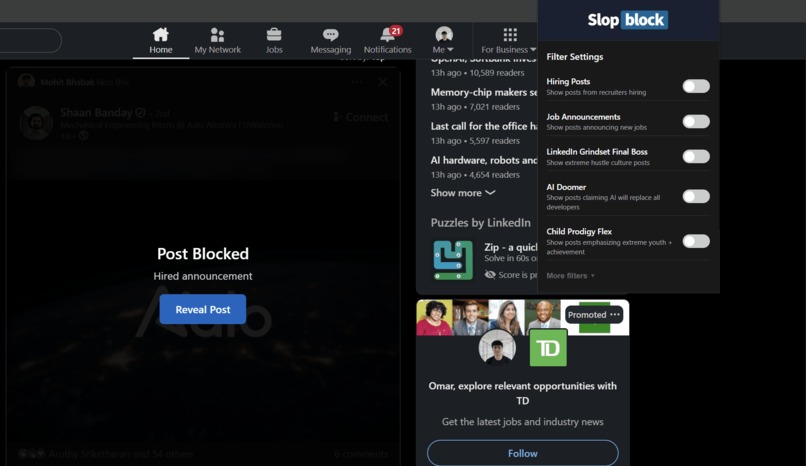Open the LinkedIn Home tab
806x466 pixels.
click(161, 41)
